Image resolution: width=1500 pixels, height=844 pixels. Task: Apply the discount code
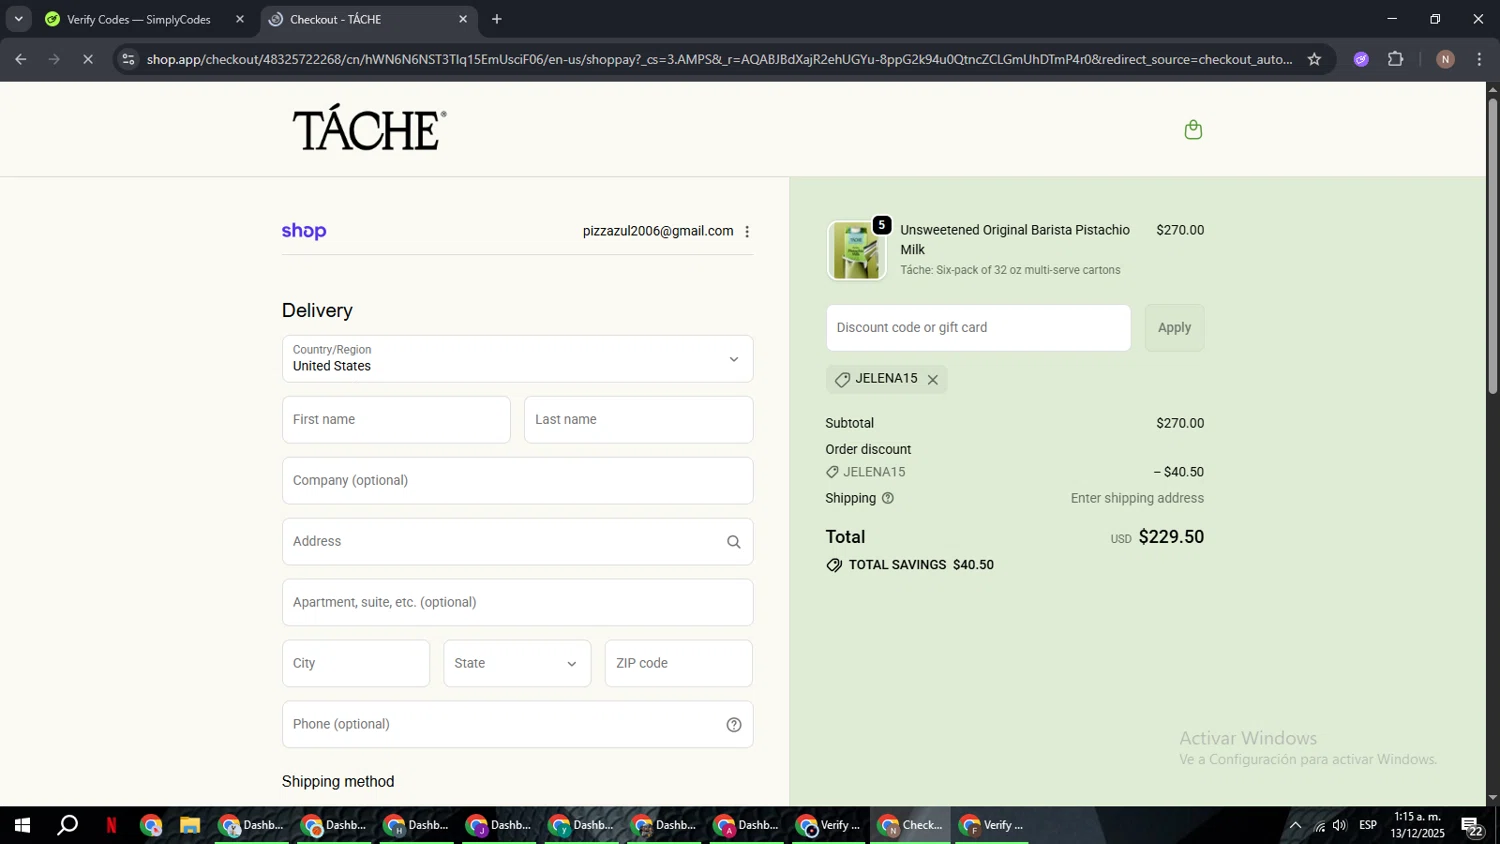tap(1174, 328)
